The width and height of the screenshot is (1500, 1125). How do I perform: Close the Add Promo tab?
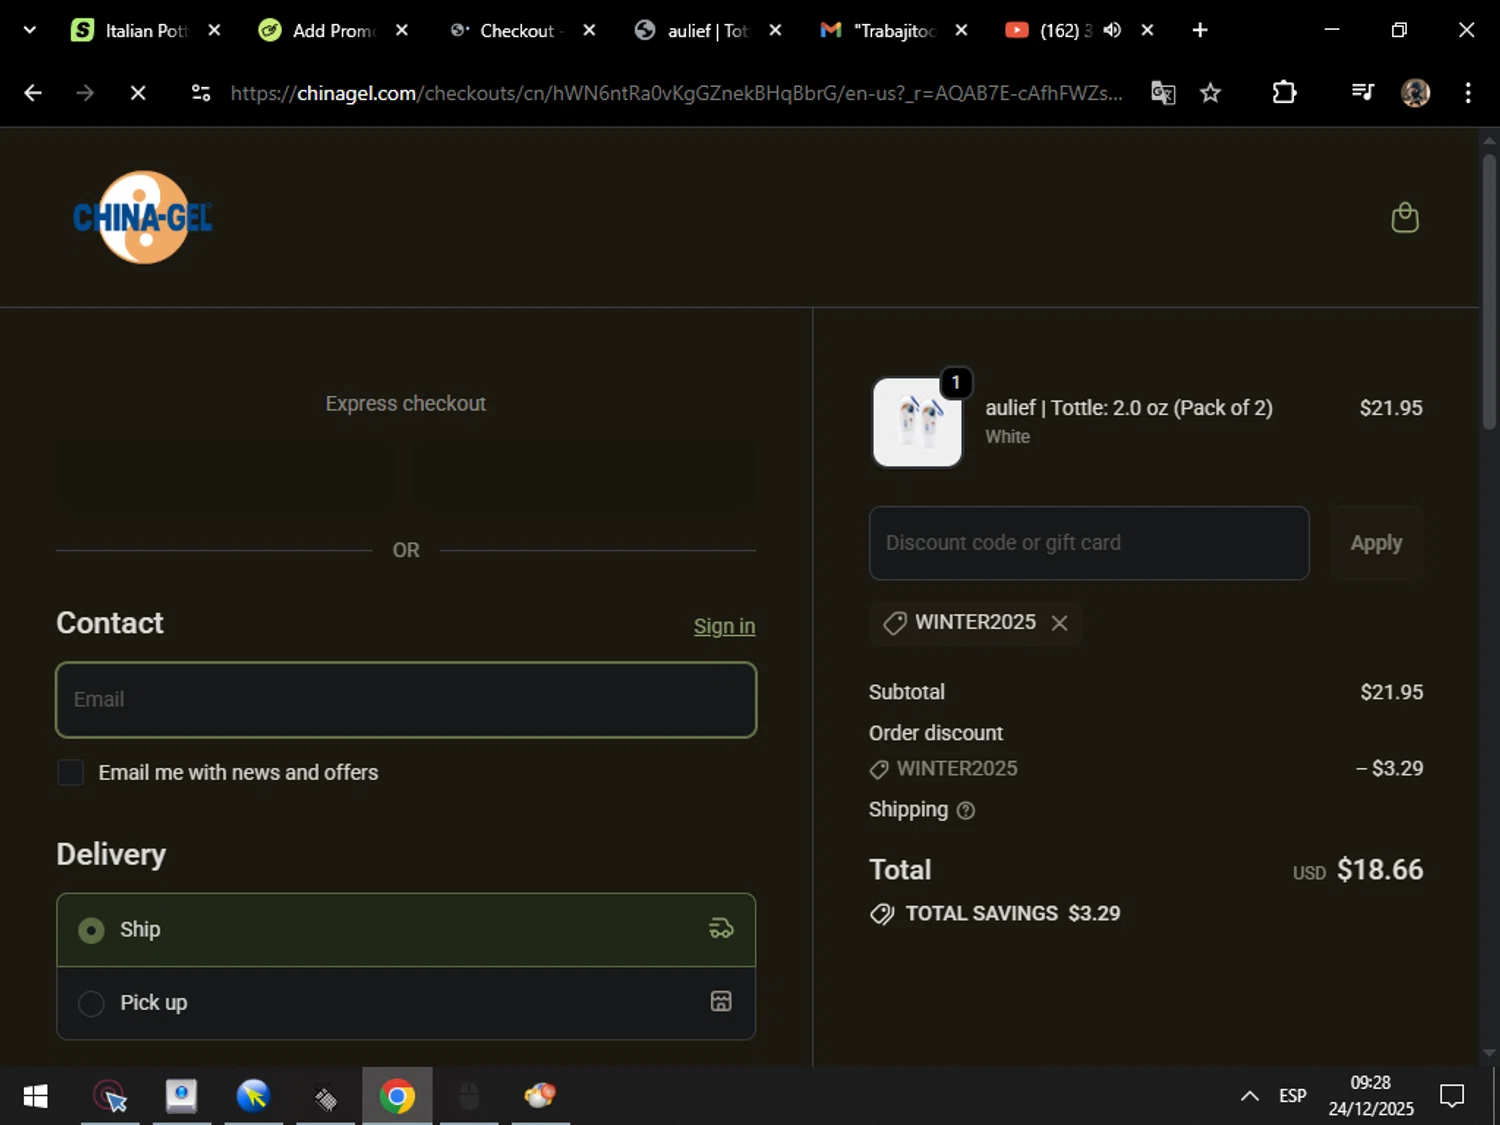(401, 30)
